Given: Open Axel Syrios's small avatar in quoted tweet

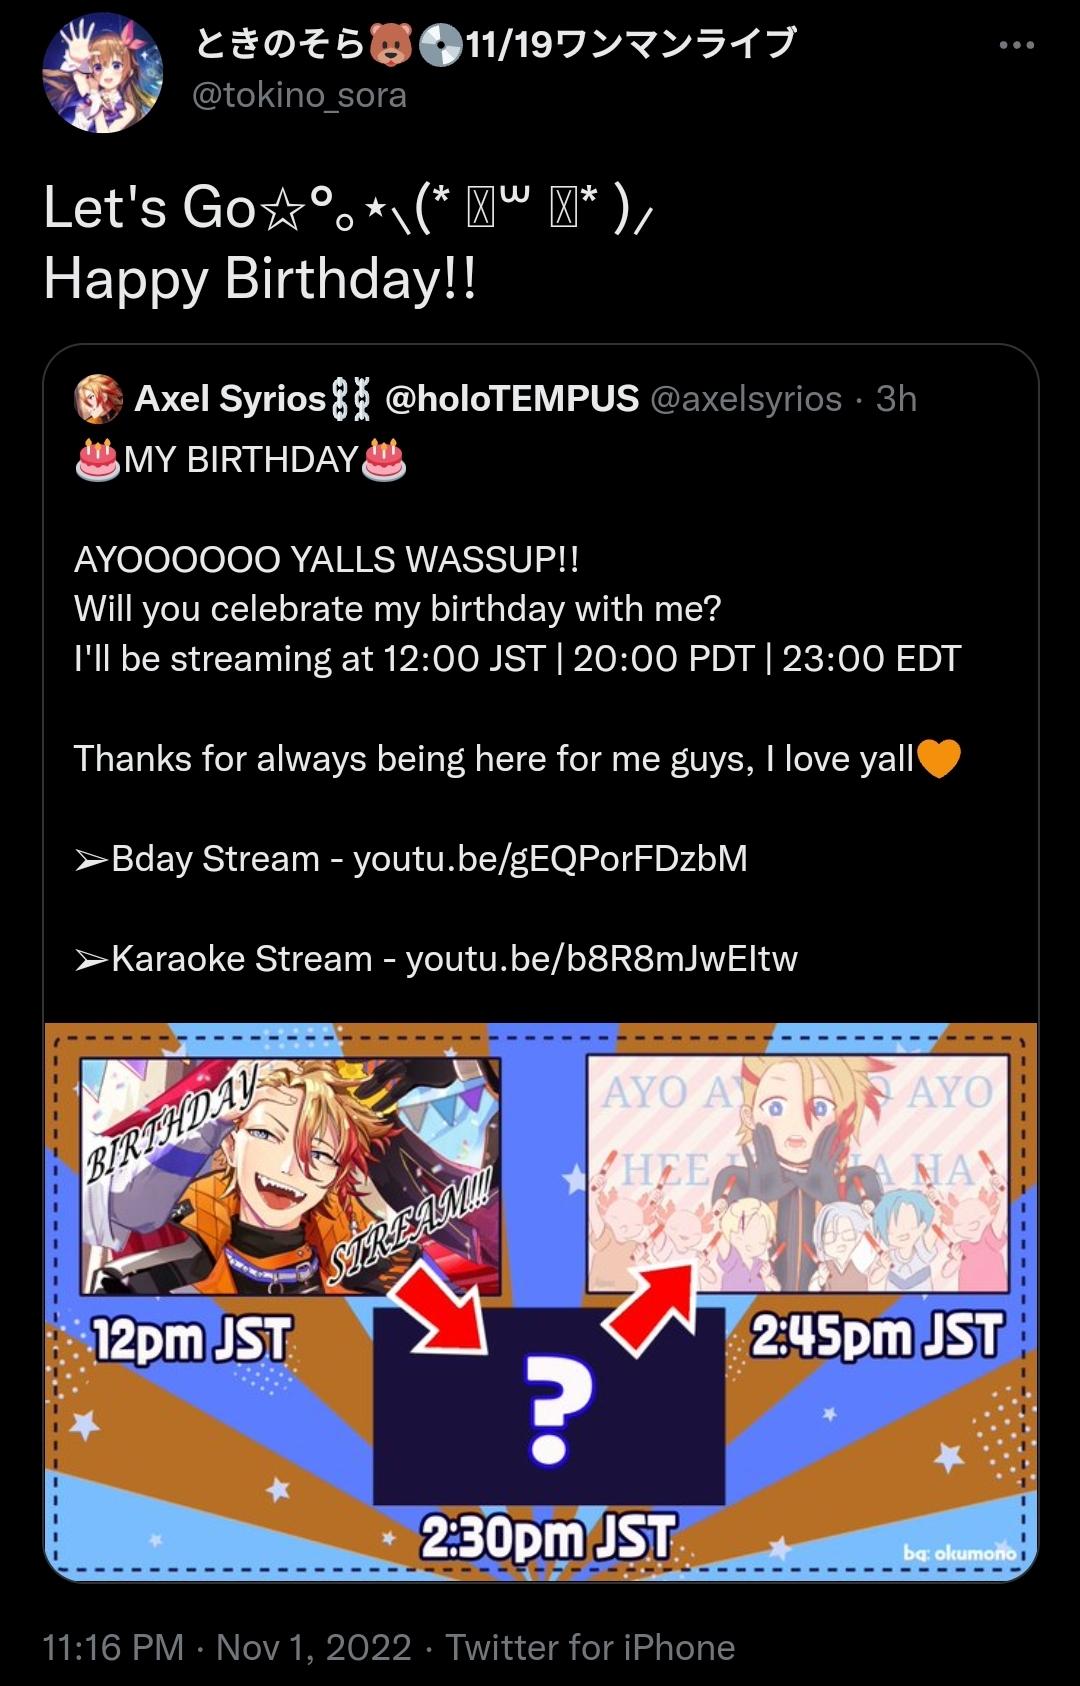Looking at the screenshot, I should 98,399.
